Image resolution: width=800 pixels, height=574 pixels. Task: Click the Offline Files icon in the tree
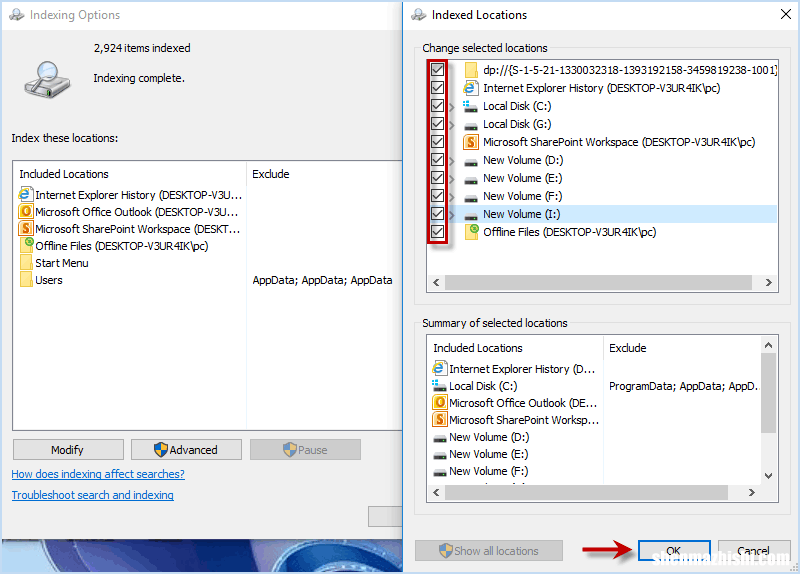point(472,232)
